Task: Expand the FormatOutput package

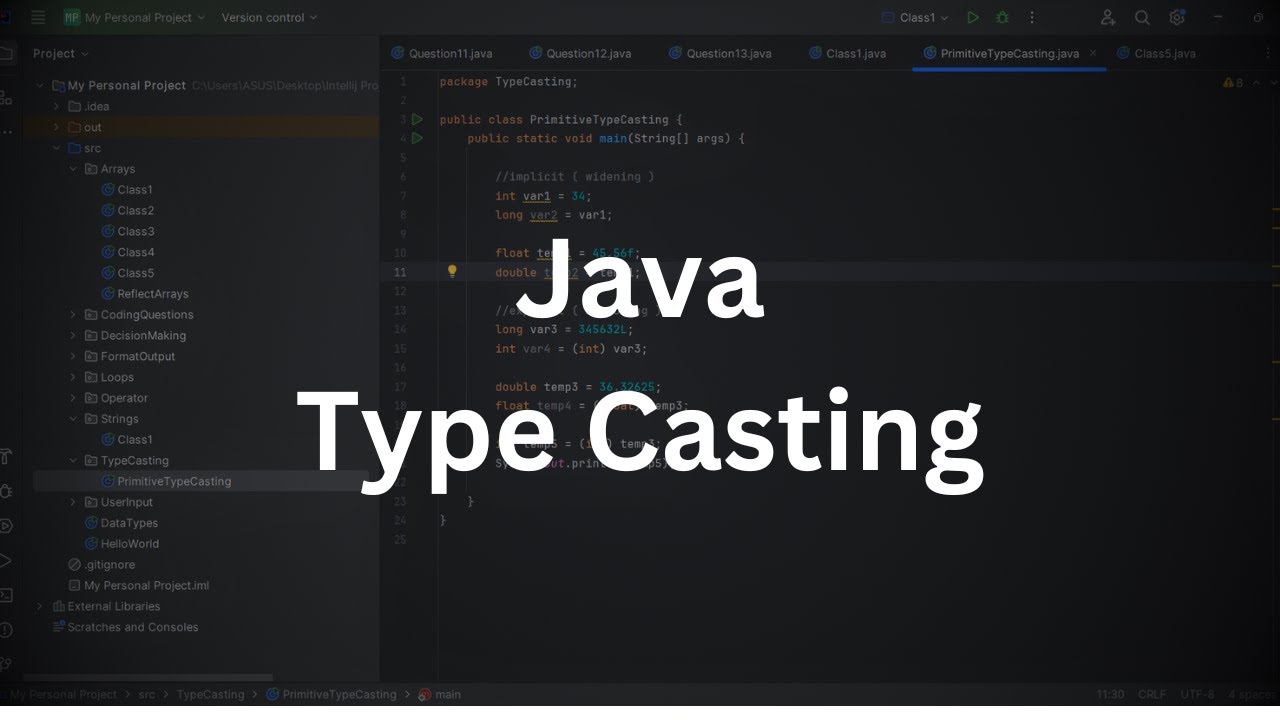Action: pos(74,356)
